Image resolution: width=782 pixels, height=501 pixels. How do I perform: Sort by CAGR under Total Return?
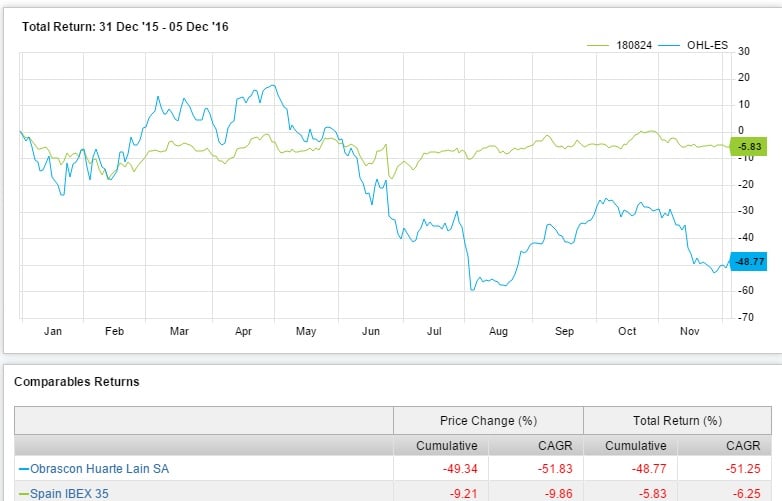[x=742, y=445]
